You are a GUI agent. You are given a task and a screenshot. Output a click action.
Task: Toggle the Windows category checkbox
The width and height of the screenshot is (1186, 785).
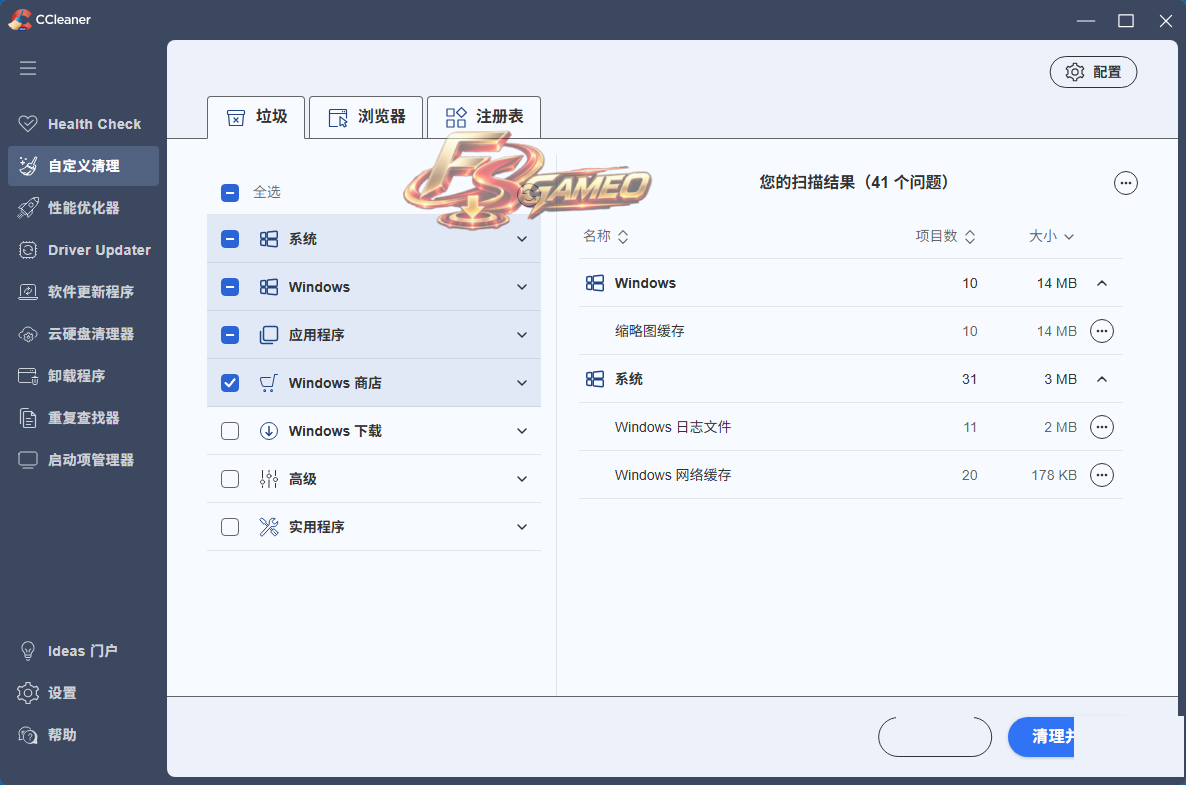pyautogui.click(x=230, y=287)
